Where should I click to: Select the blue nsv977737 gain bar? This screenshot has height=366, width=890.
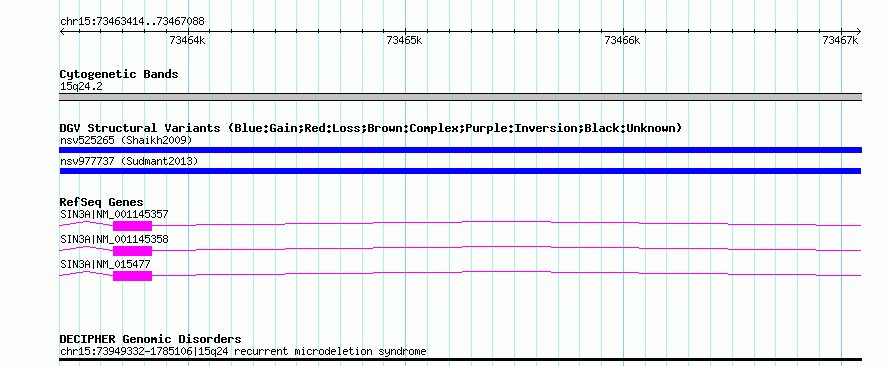pyautogui.click(x=460, y=171)
